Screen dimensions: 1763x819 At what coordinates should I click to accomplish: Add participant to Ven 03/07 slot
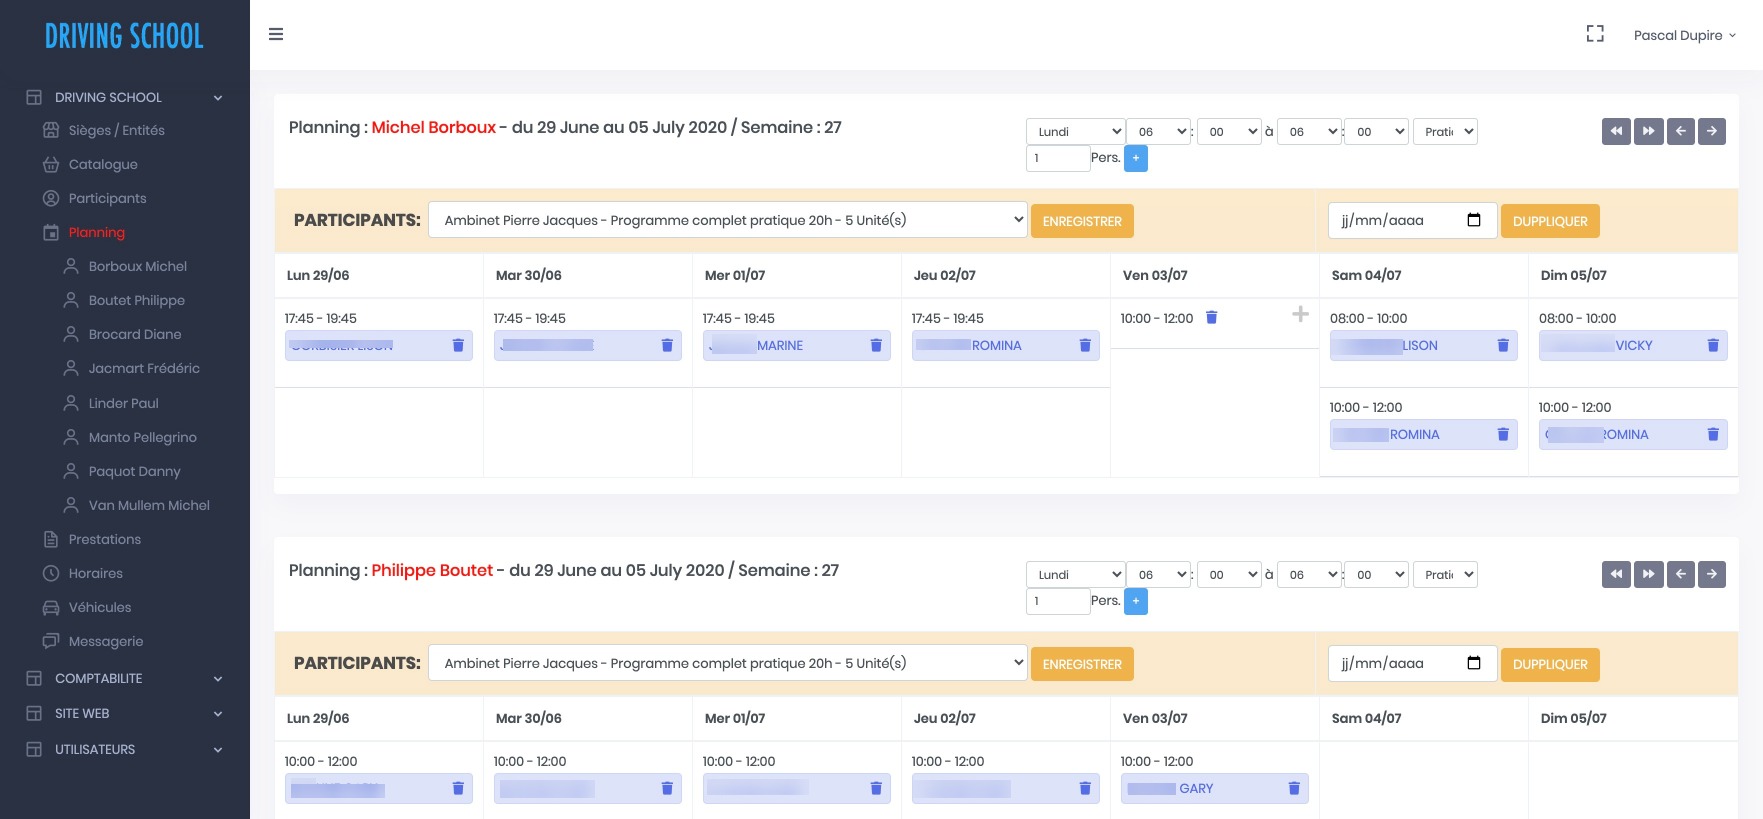[1300, 314]
